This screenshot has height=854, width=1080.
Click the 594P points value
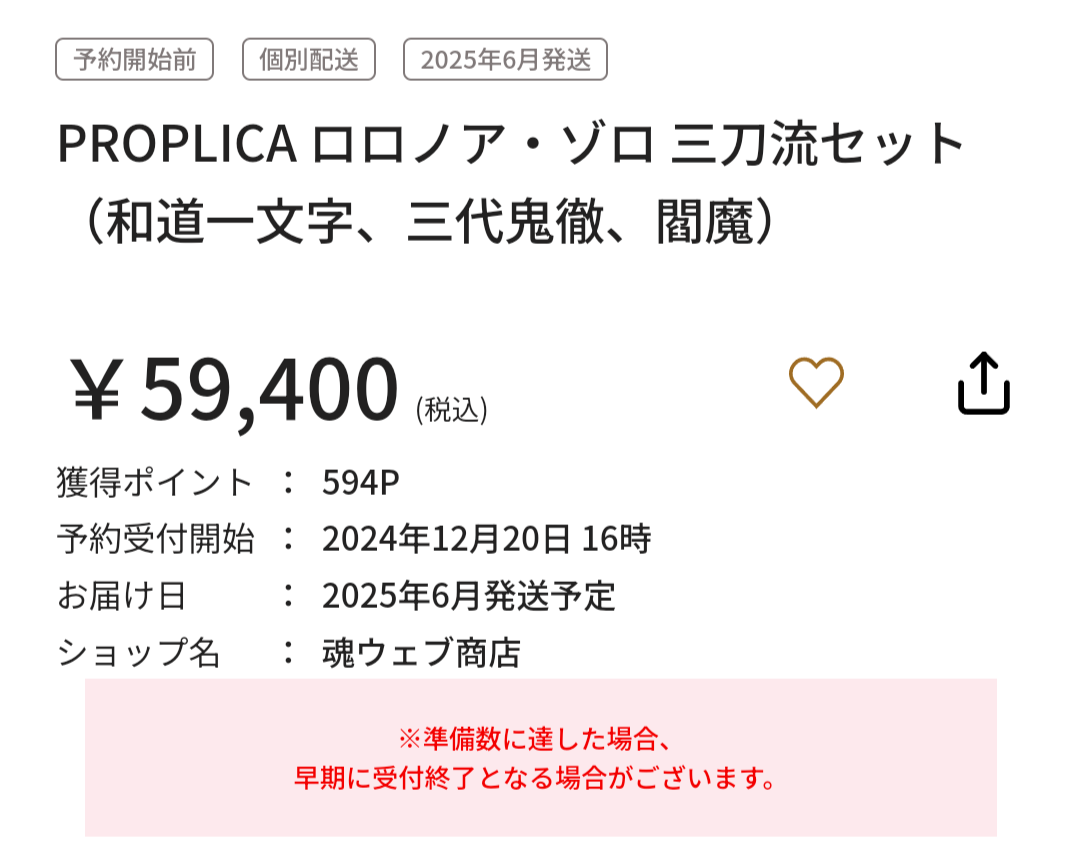click(x=360, y=483)
